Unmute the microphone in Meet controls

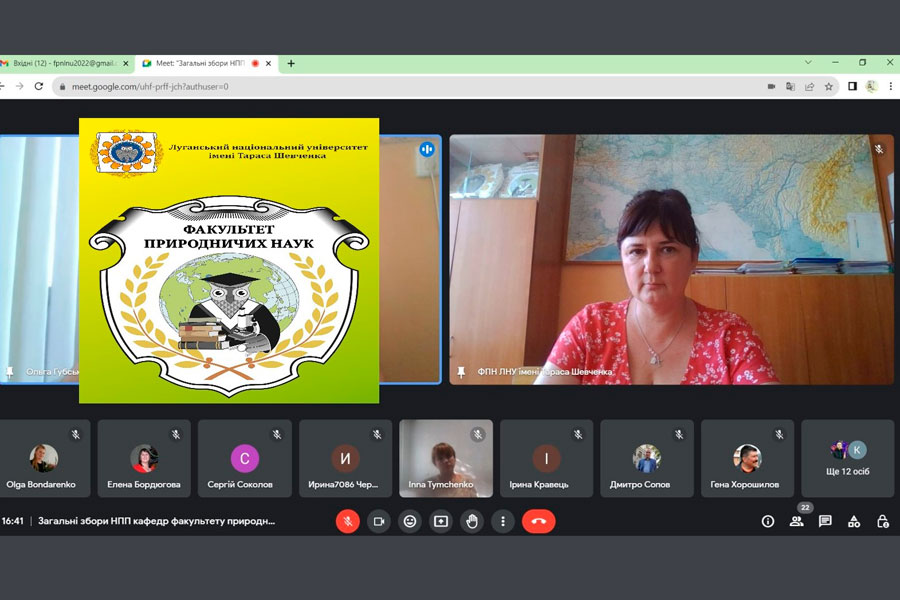pos(347,521)
